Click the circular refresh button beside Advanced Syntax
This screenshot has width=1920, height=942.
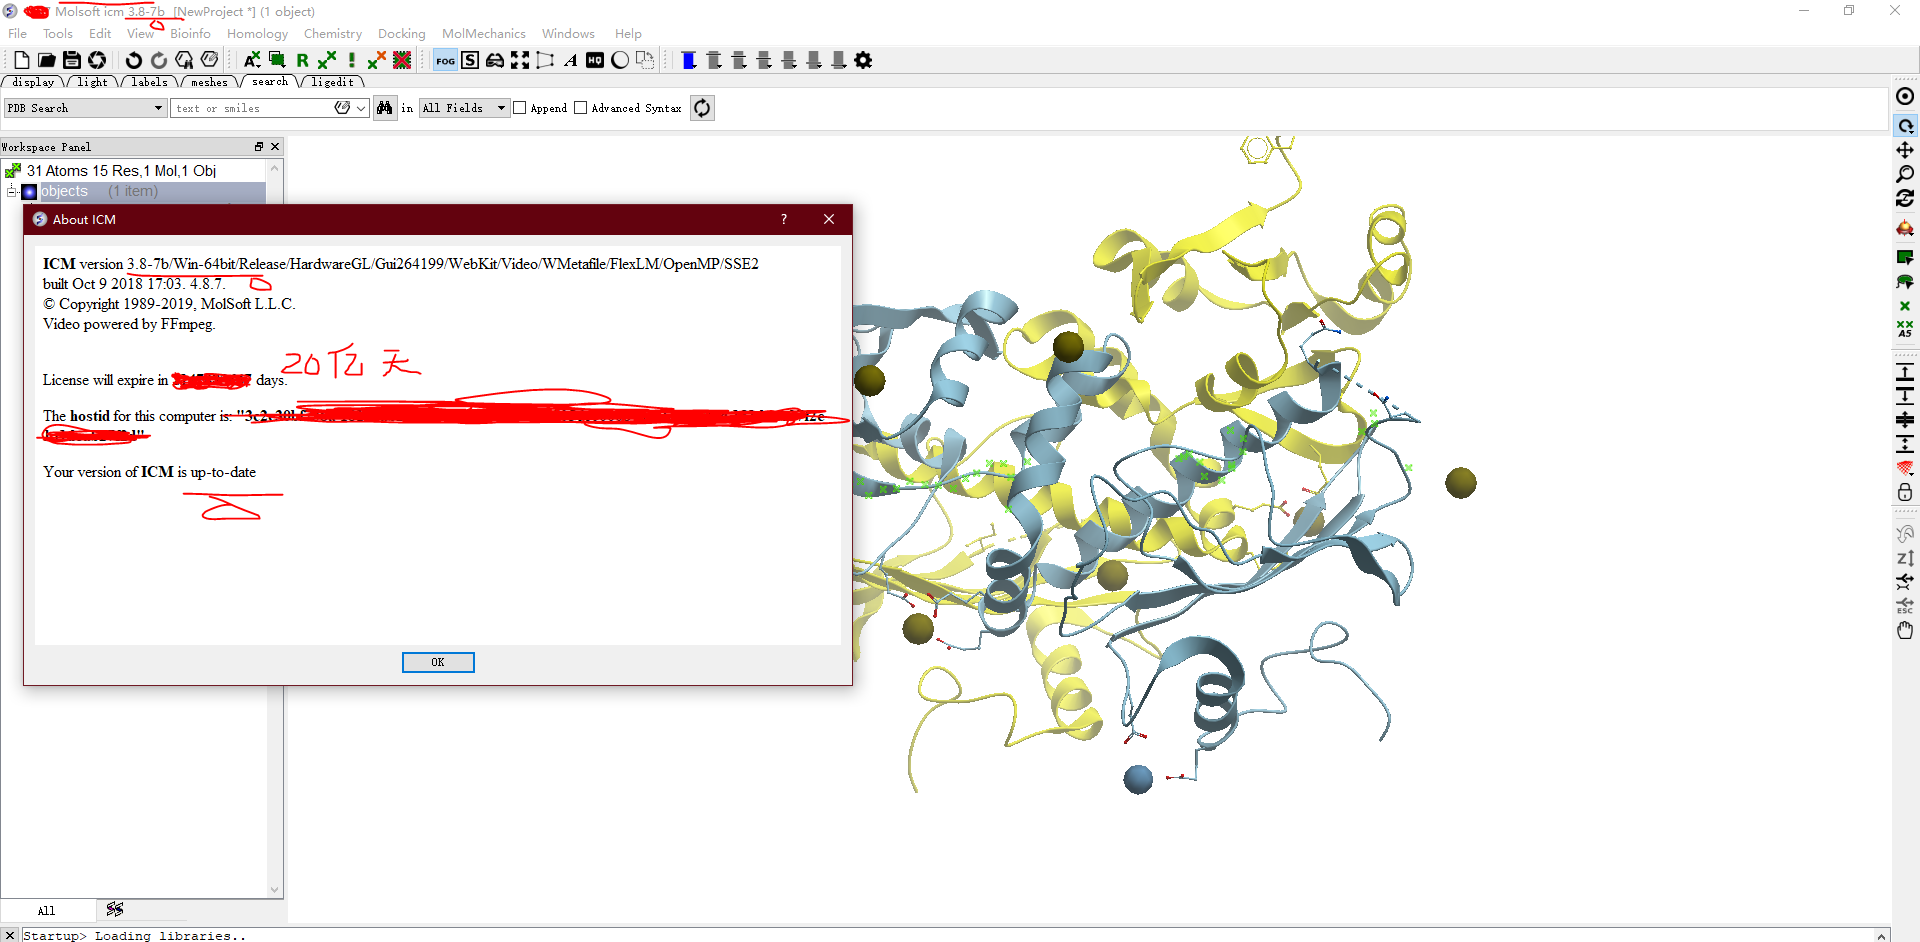pyautogui.click(x=703, y=108)
